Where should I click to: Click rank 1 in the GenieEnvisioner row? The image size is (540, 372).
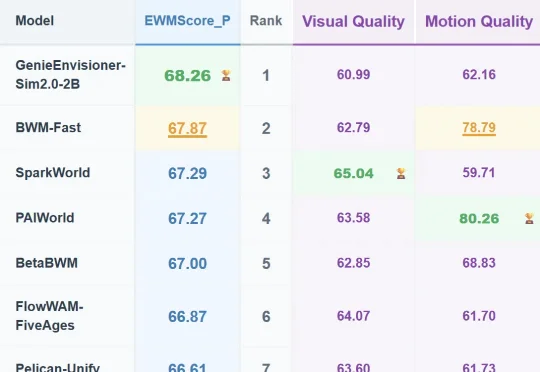pos(266,75)
